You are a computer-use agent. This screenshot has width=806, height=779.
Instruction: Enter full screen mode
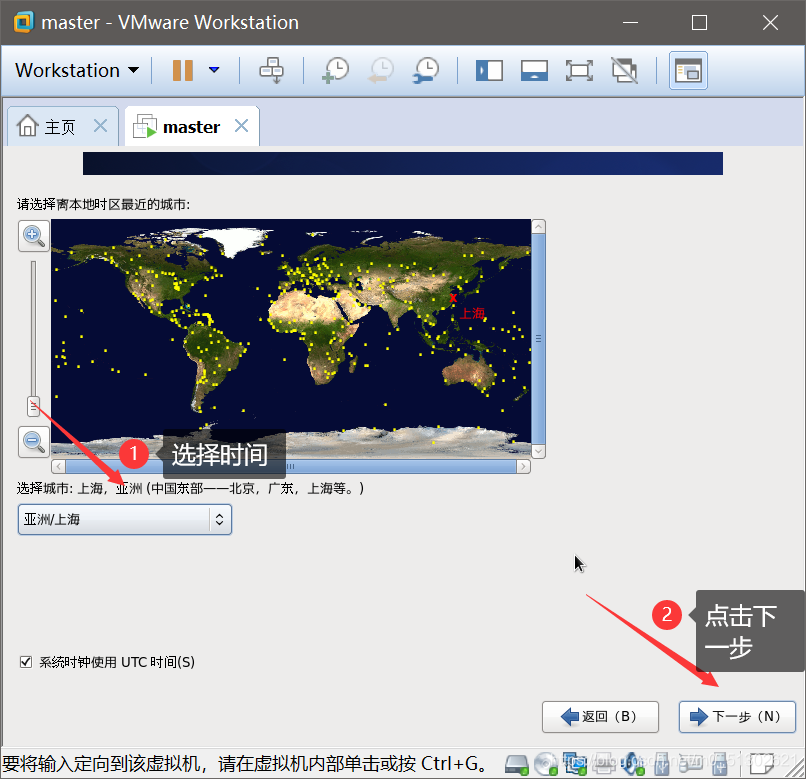pyautogui.click(x=579, y=70)
